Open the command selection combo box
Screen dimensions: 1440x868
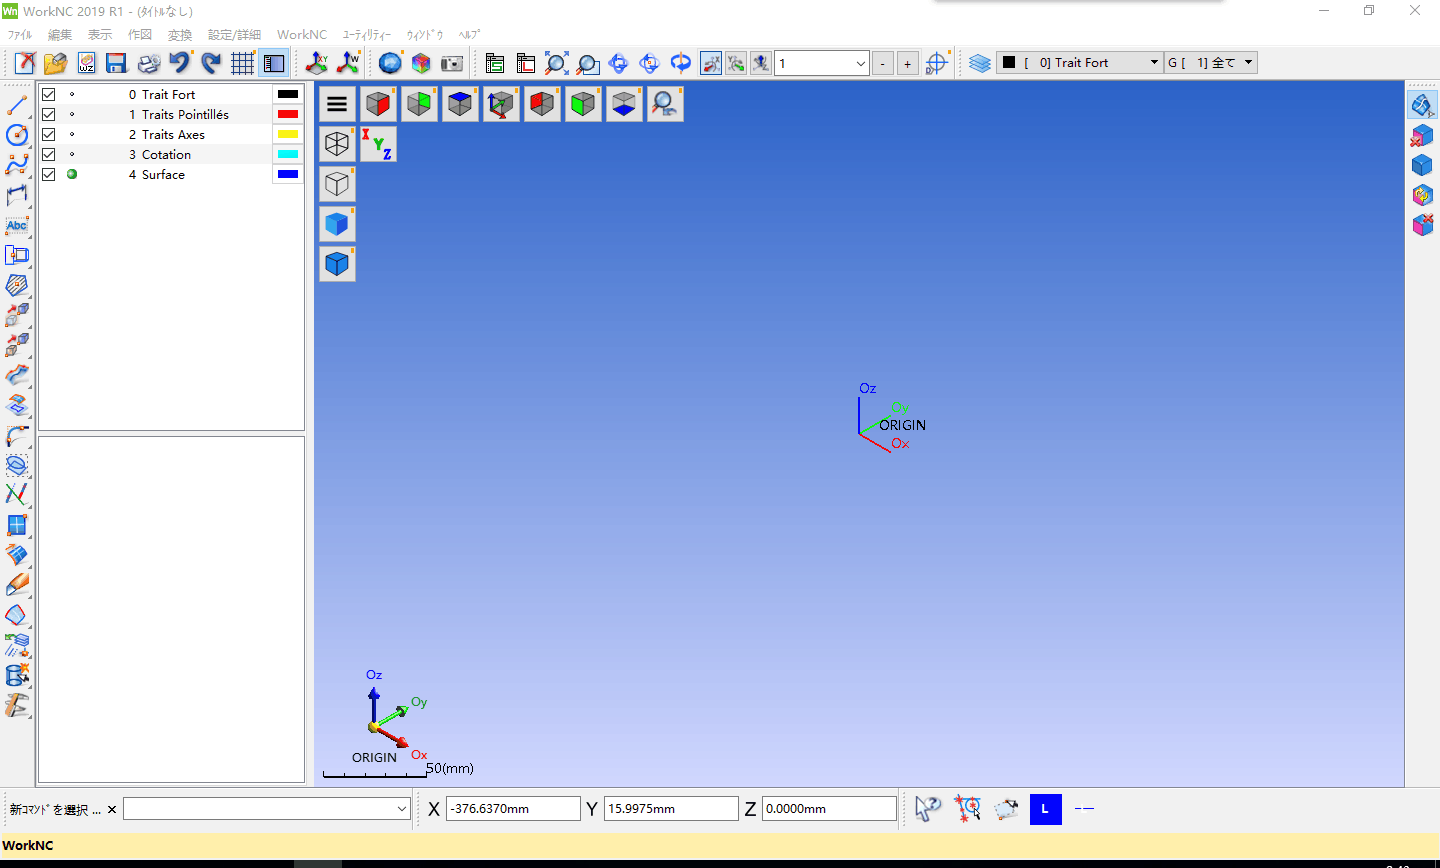click(x=267, y=808)
